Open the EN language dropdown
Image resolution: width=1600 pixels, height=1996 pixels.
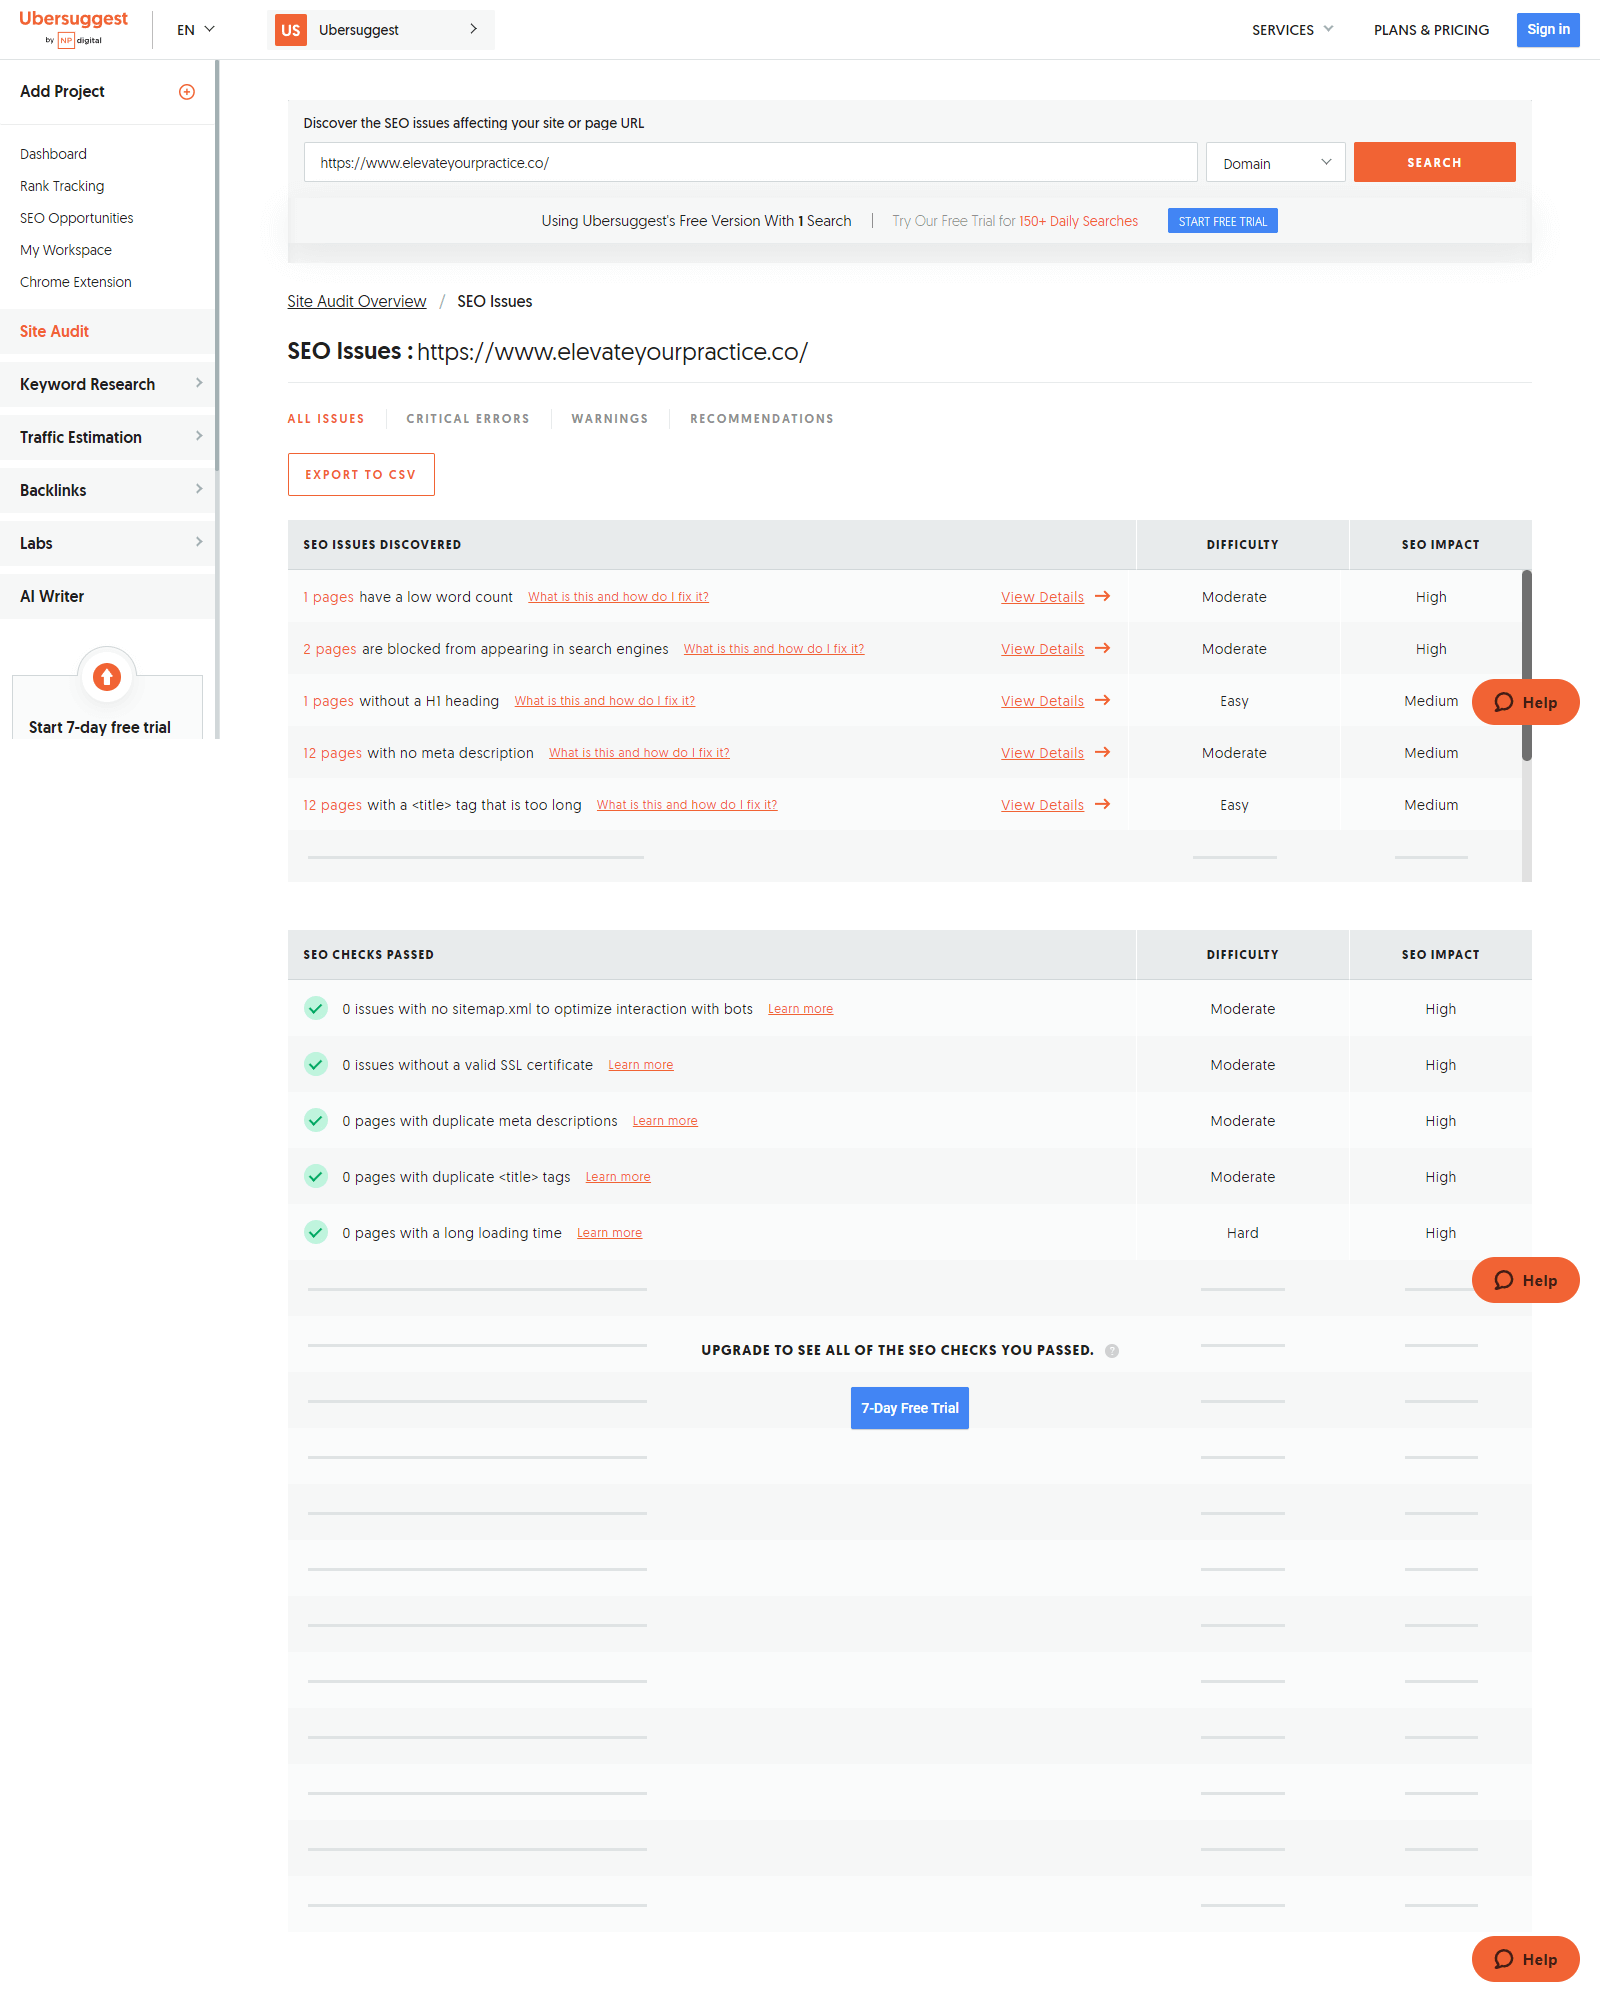[x=196, y=30]
